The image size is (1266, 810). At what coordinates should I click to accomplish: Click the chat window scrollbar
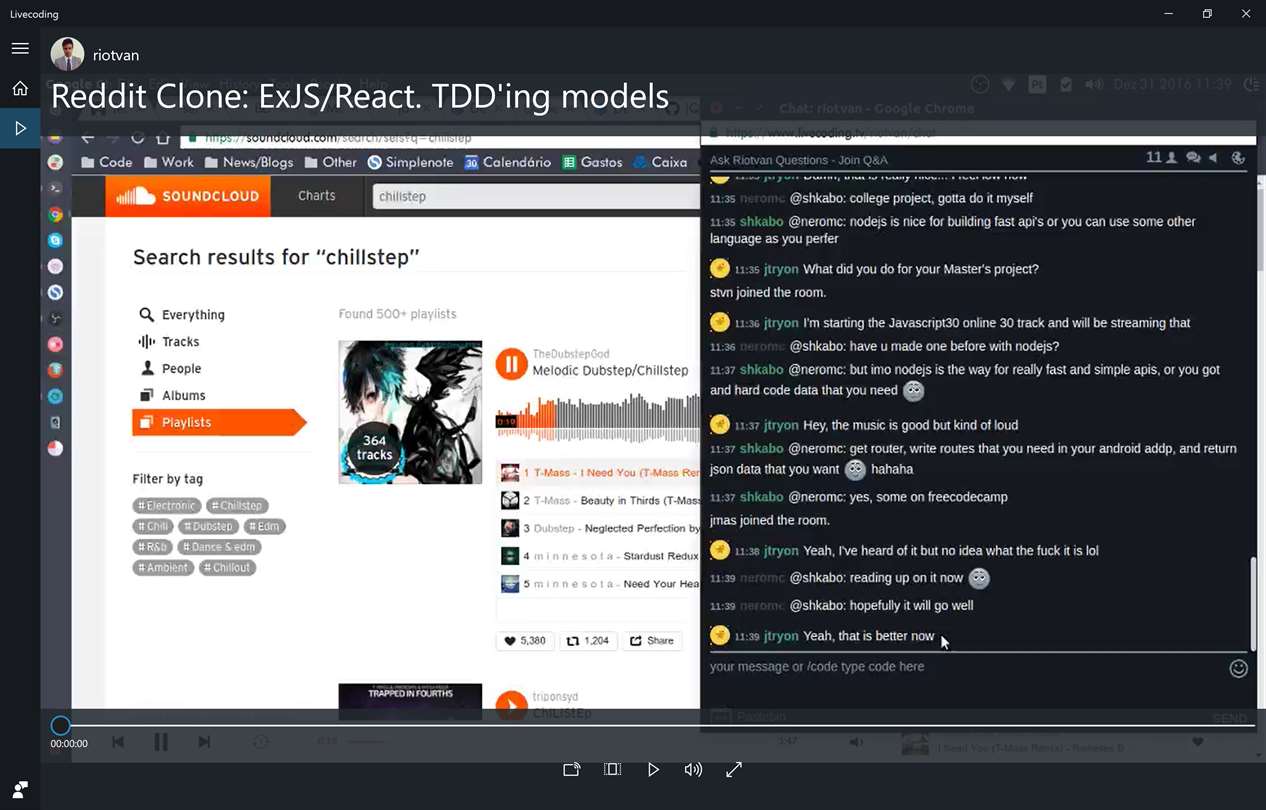click(1252, 603)
